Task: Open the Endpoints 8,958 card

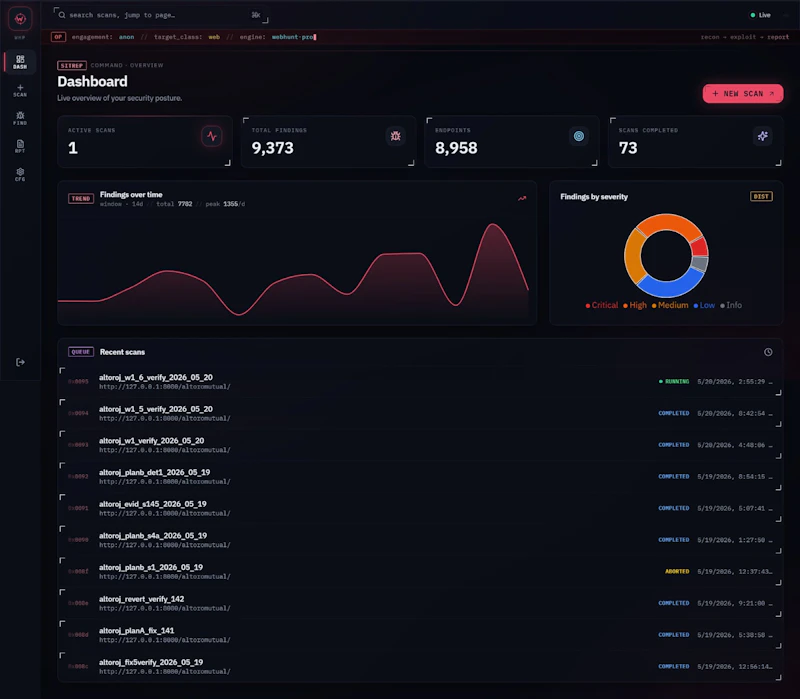Action: [512, 142]
